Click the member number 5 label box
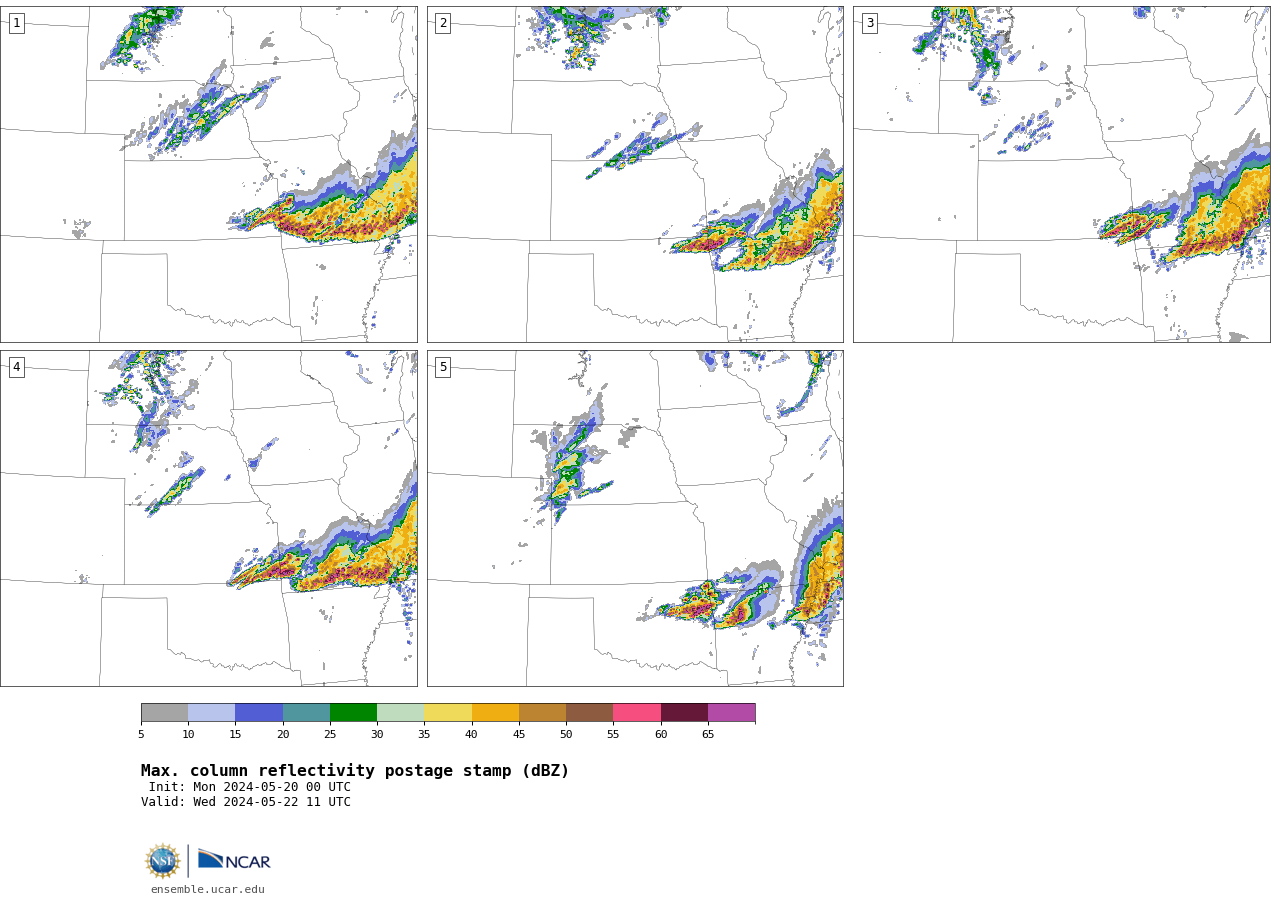The height and width of the screenshot is (901, 1280). coord(443,367)
